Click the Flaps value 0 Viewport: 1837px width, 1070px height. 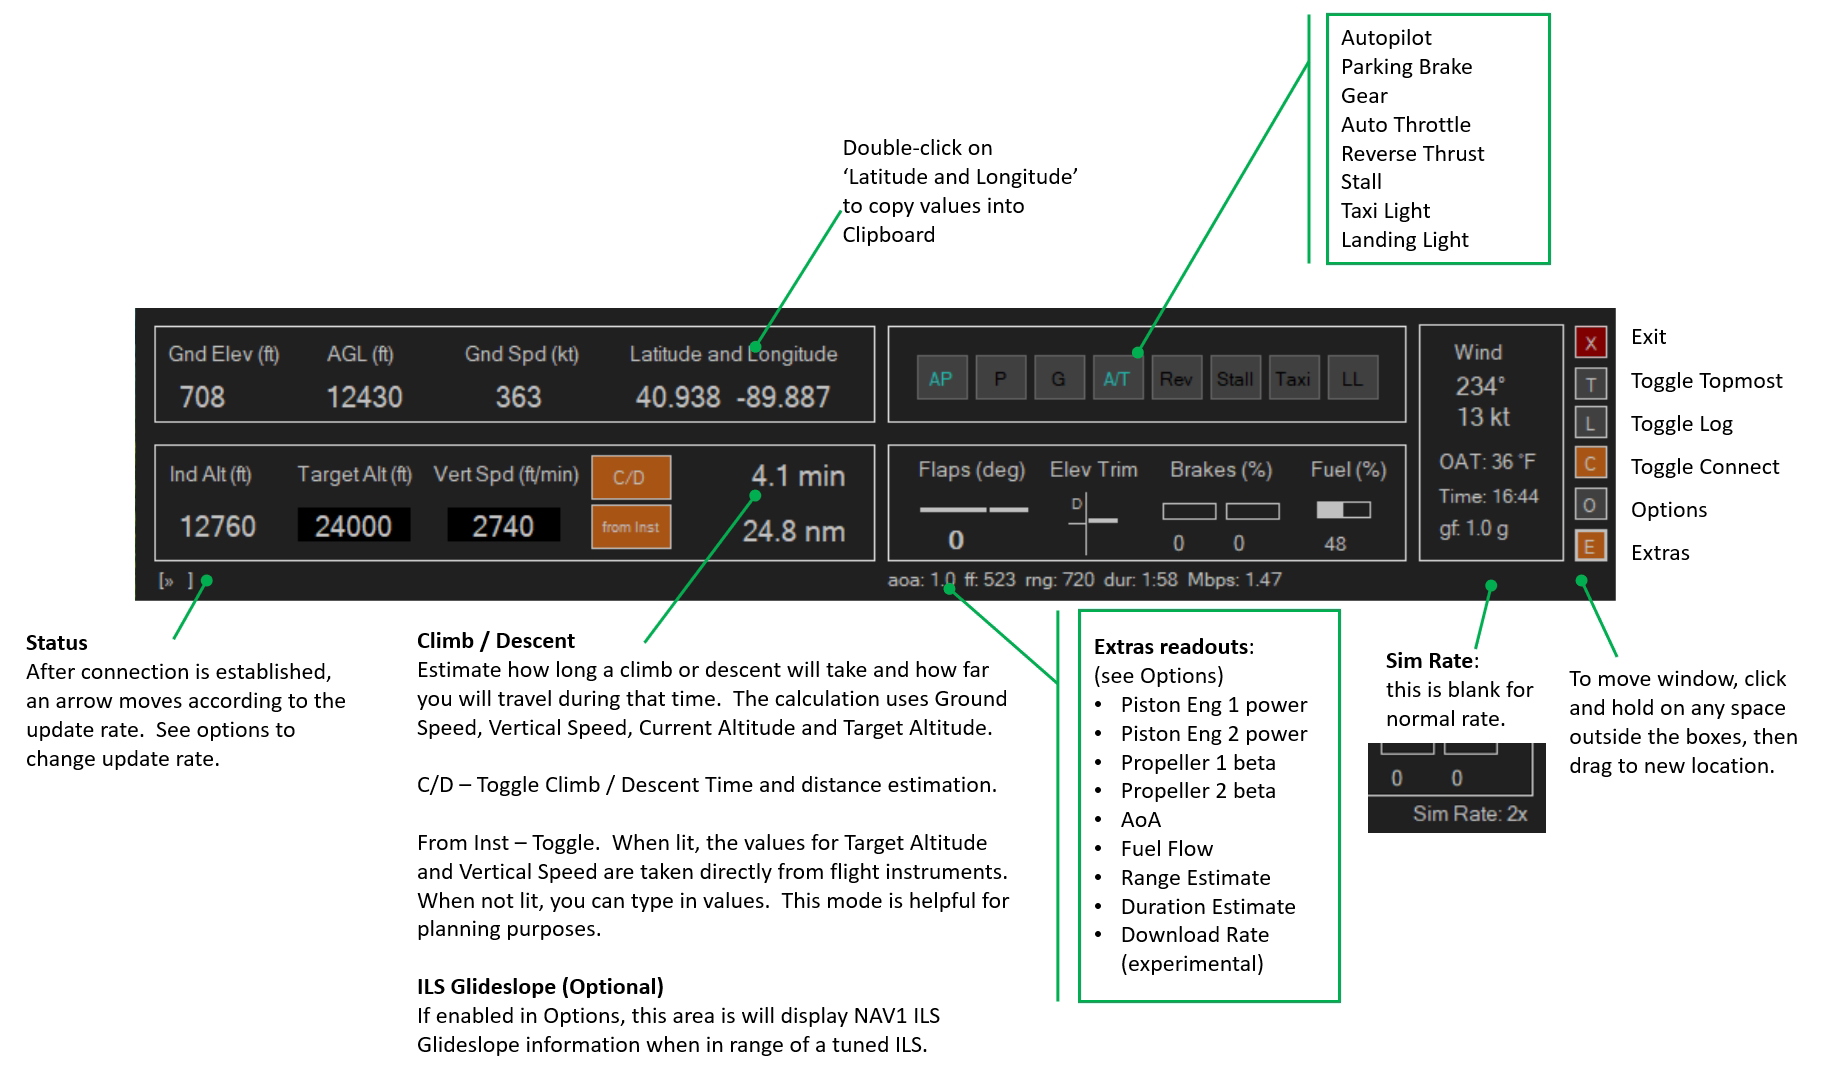click(956, 541)
